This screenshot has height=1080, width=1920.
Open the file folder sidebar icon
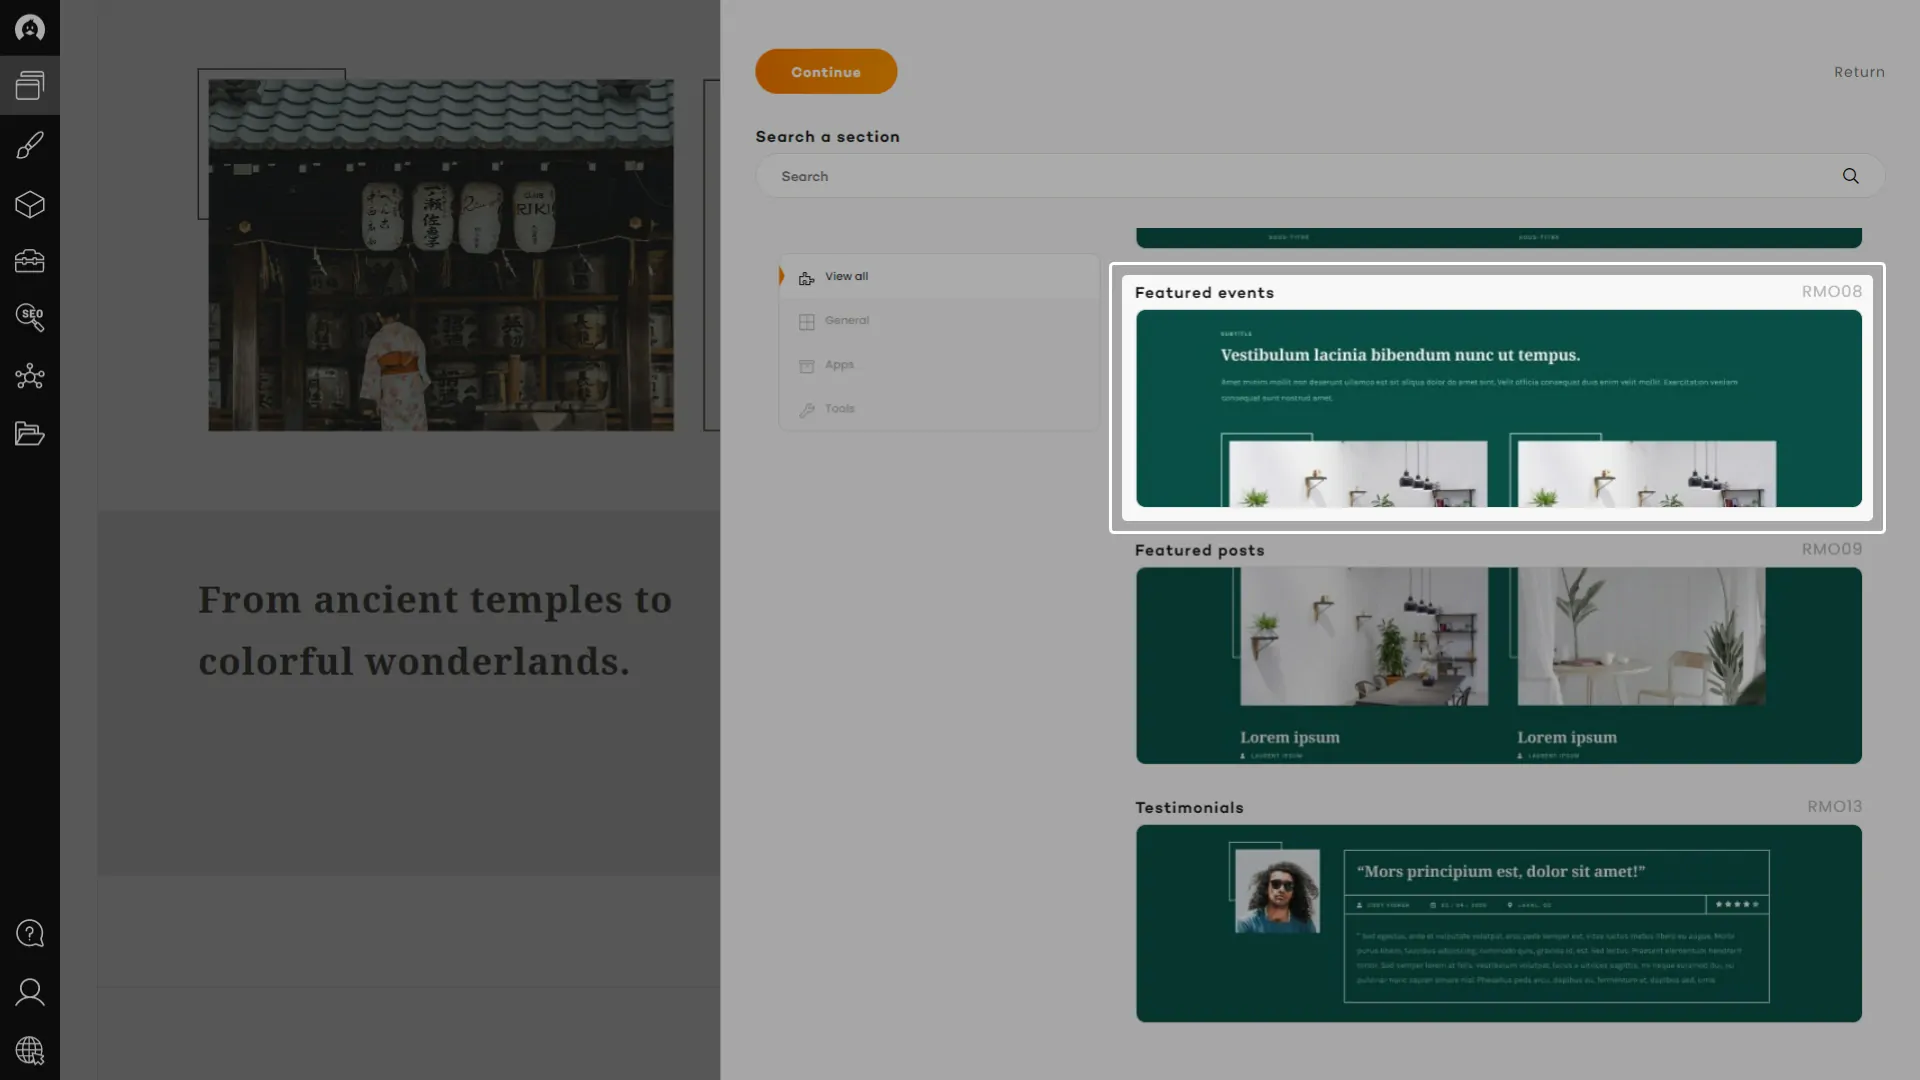click(29, 434)
